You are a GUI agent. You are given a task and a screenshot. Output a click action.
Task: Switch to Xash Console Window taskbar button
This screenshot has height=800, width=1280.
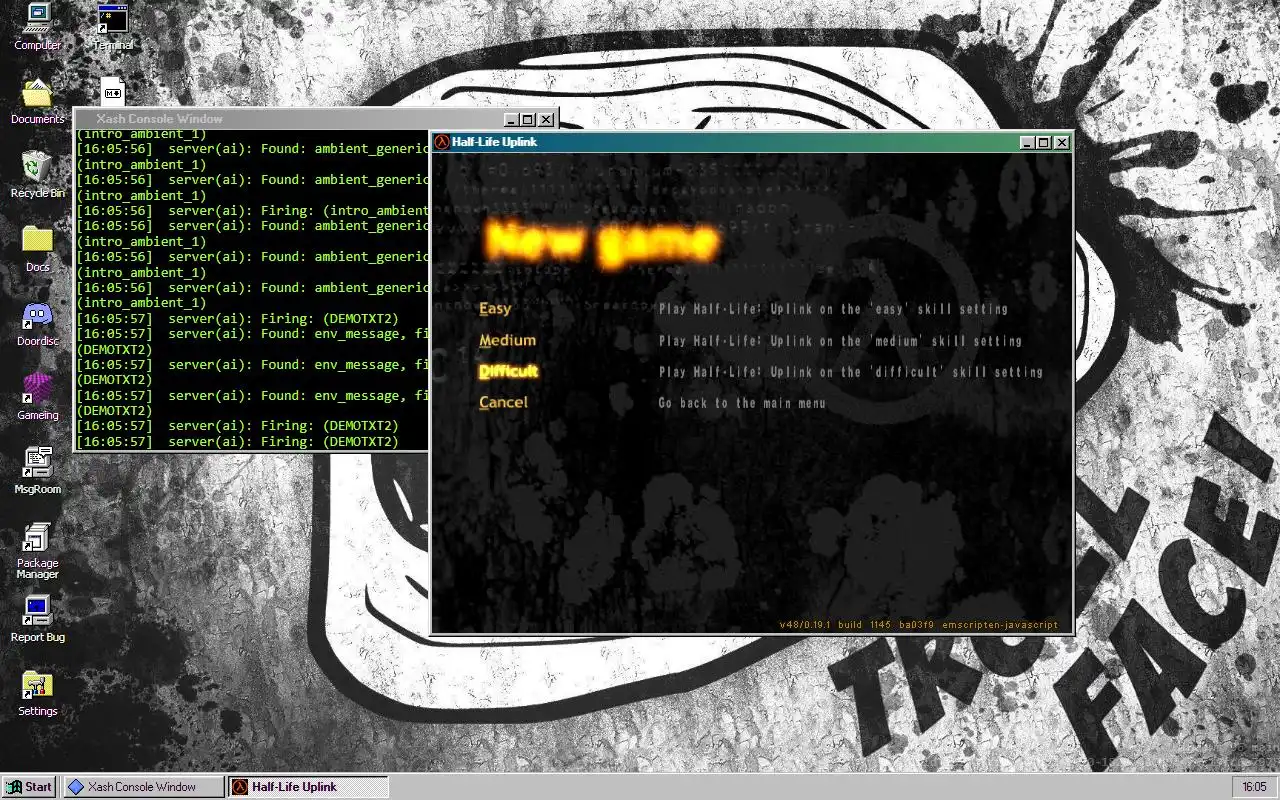coord(144,787)
